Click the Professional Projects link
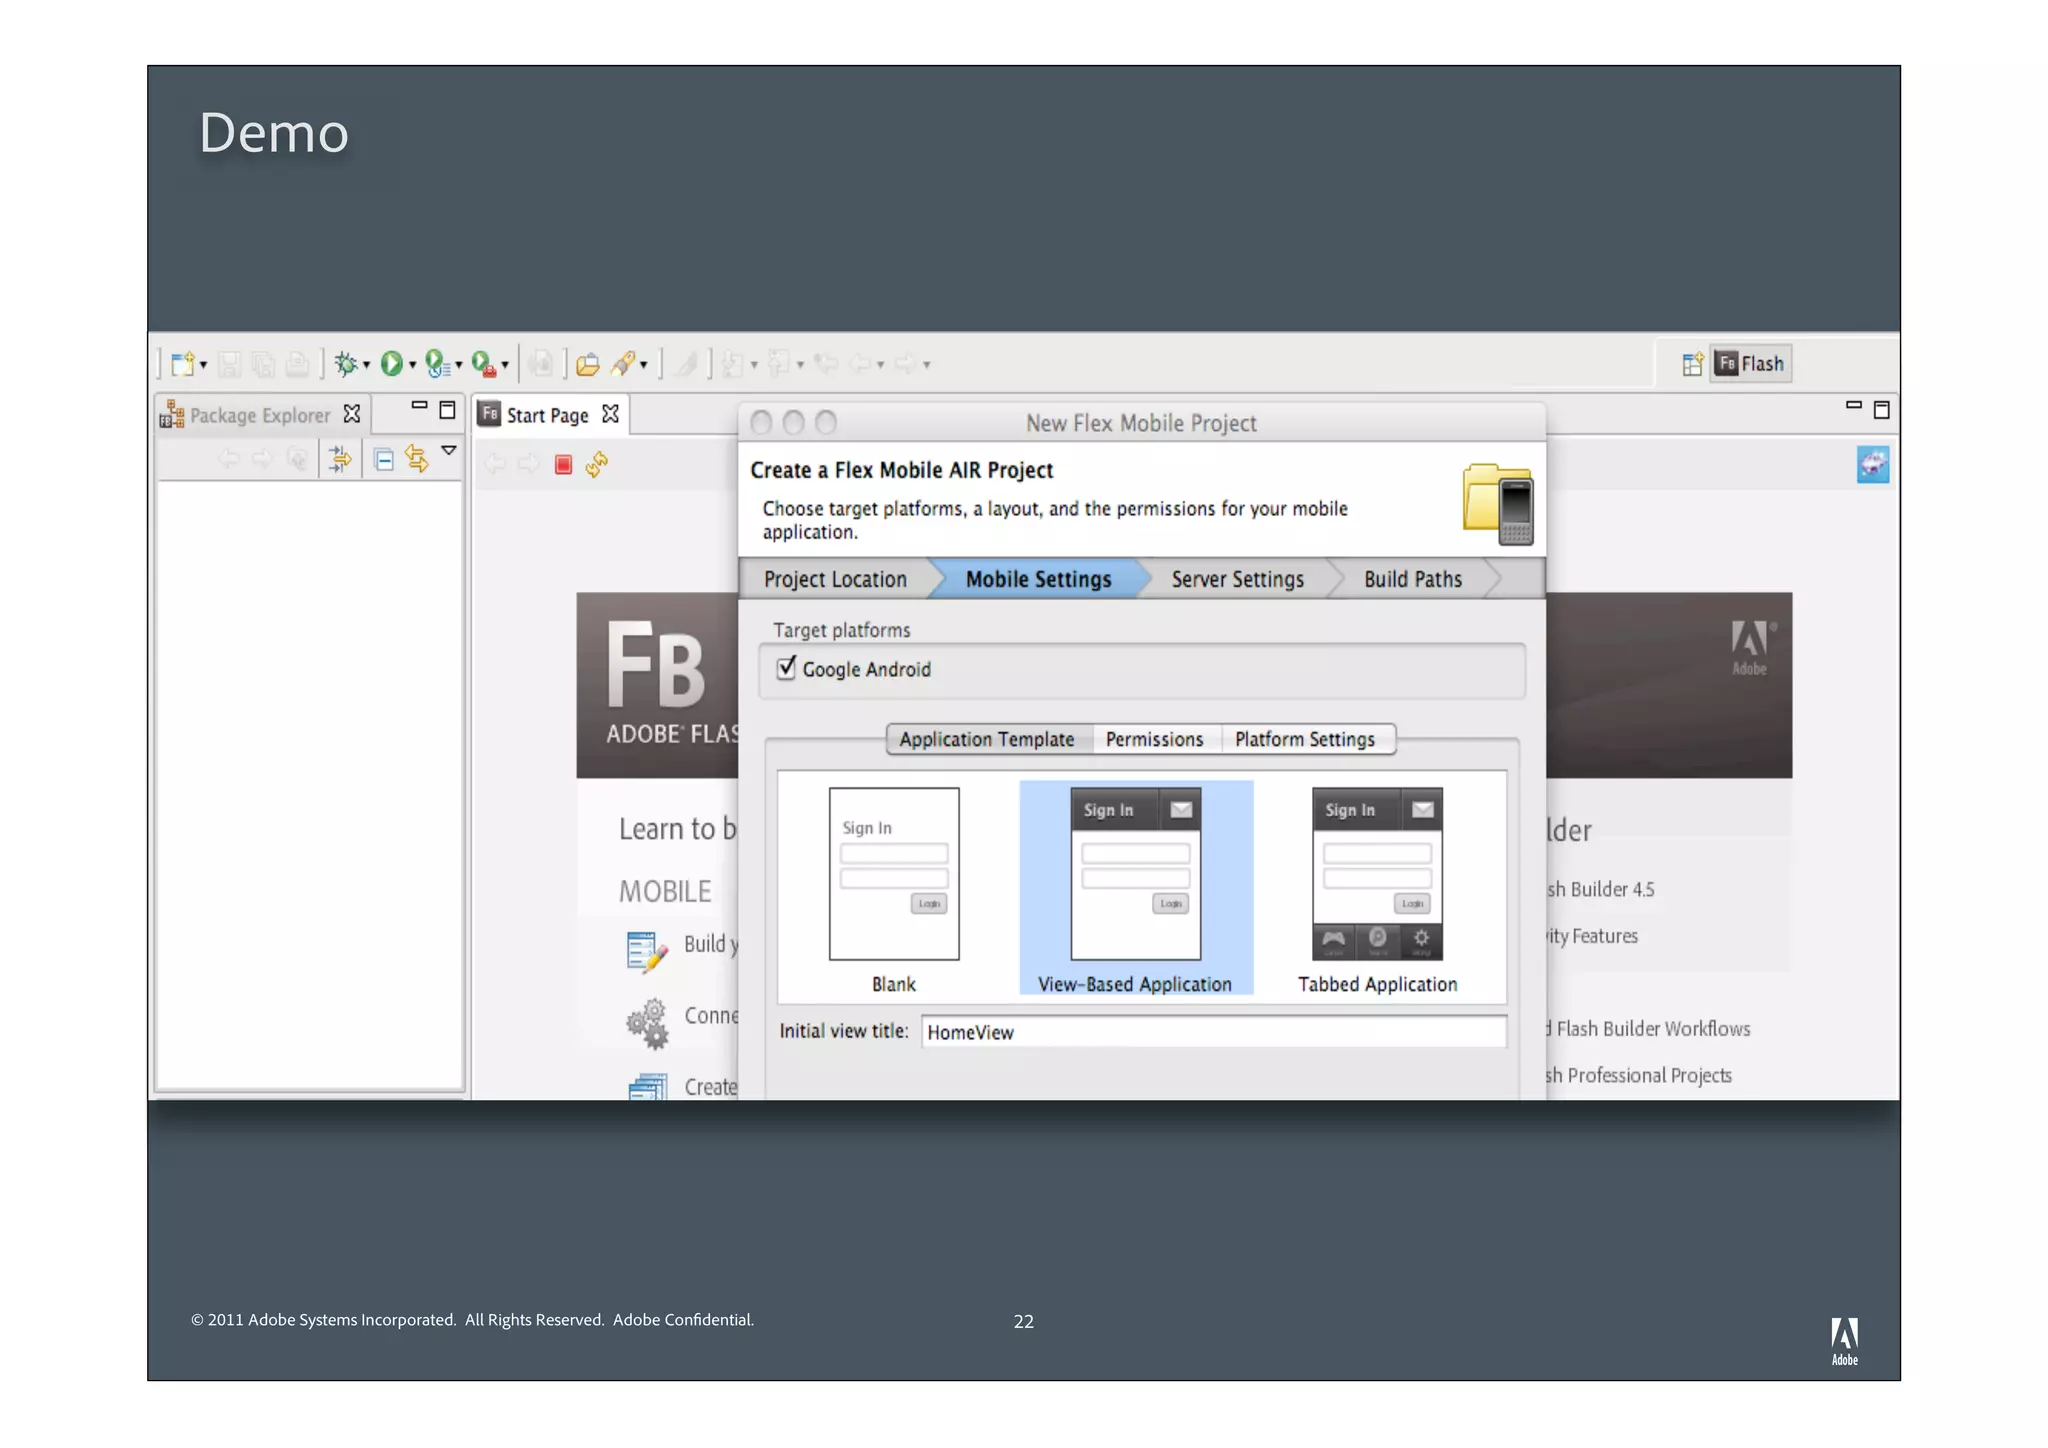 click(x=1640, y=1075)
